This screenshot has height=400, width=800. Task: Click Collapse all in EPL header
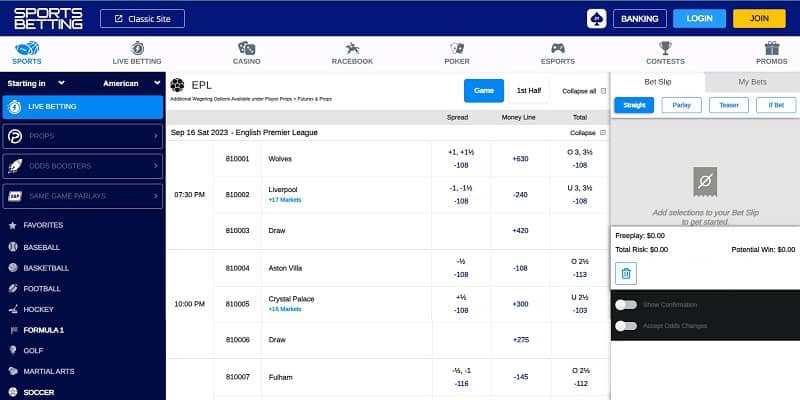tap(584, 91)
